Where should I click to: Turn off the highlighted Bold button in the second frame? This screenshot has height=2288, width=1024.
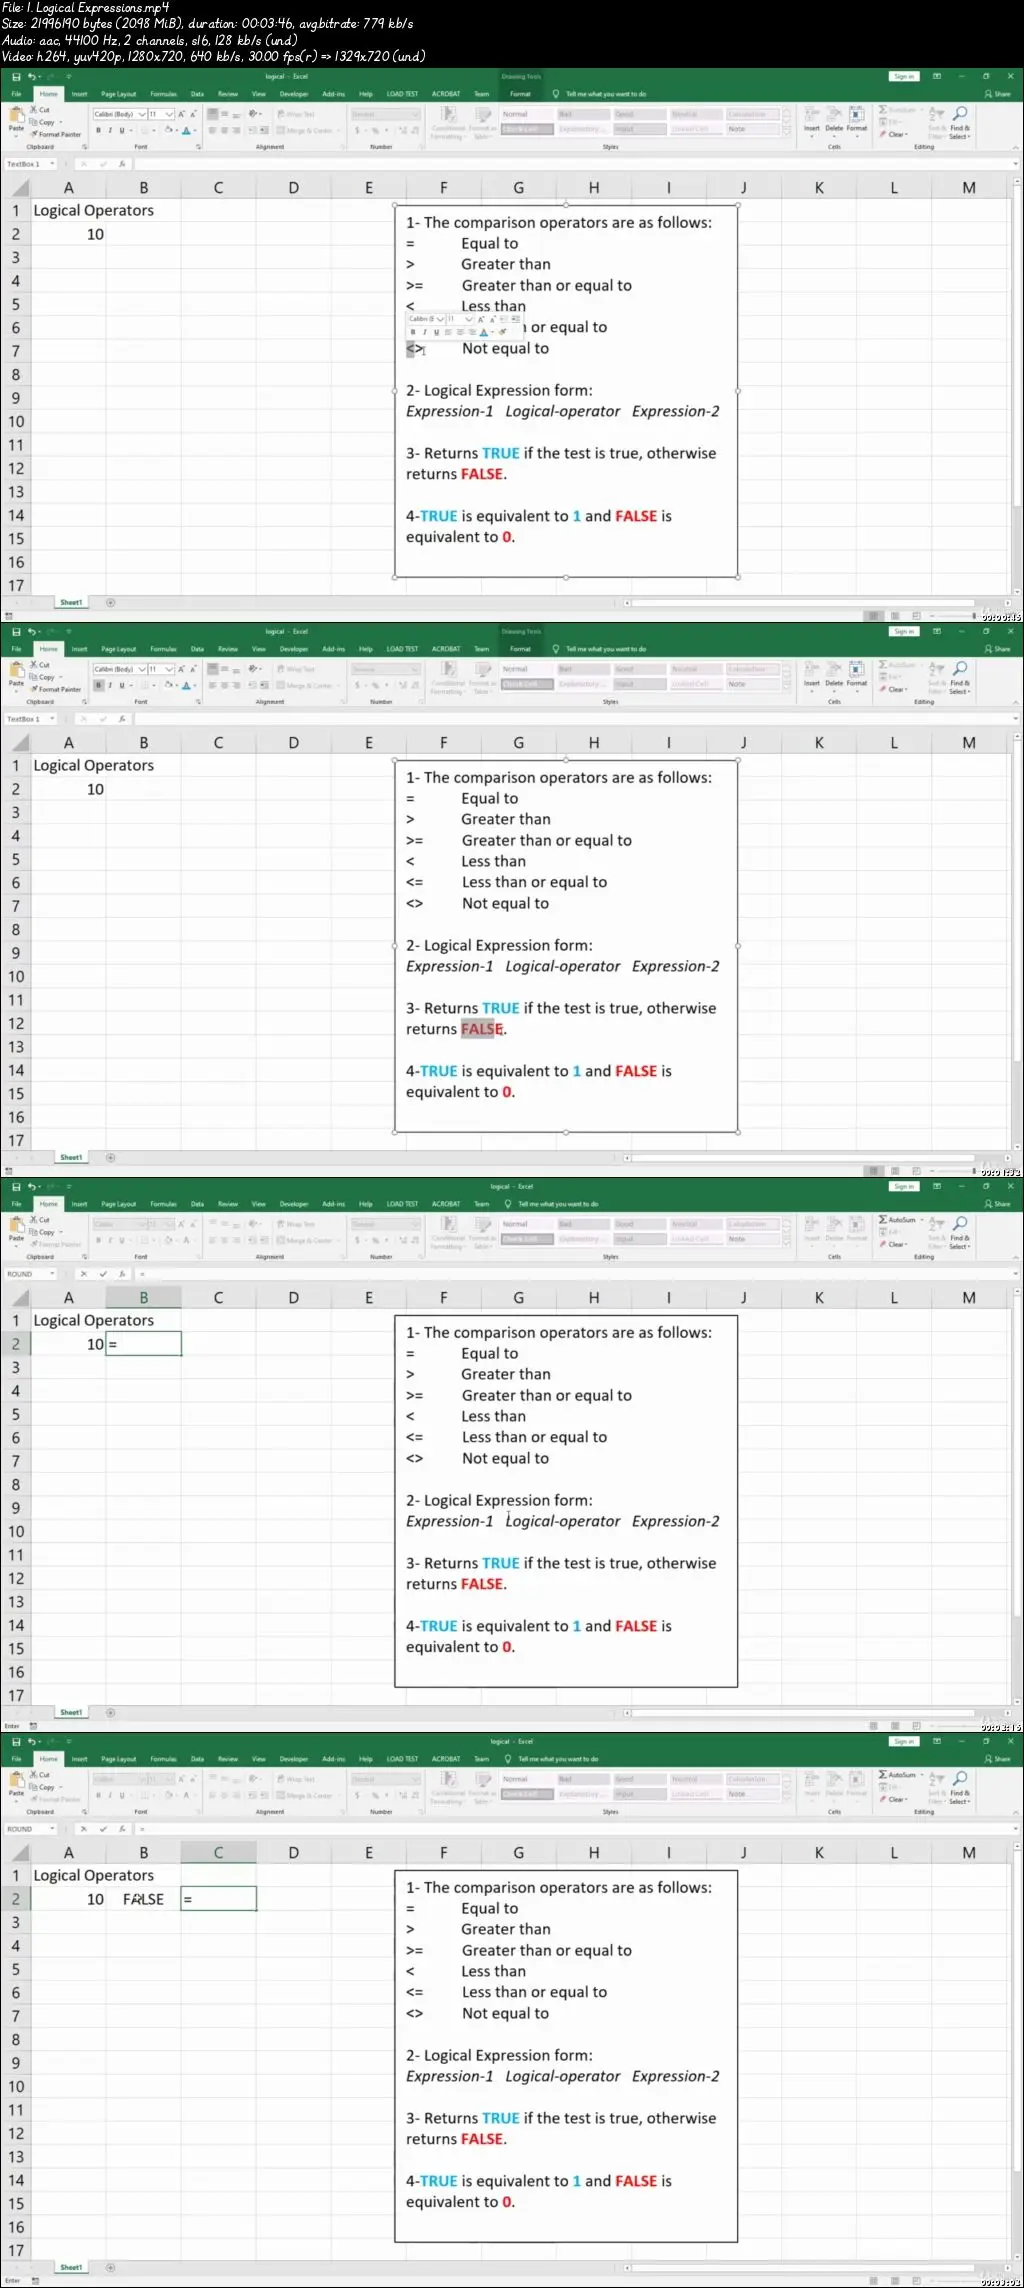tap(98, 685)
